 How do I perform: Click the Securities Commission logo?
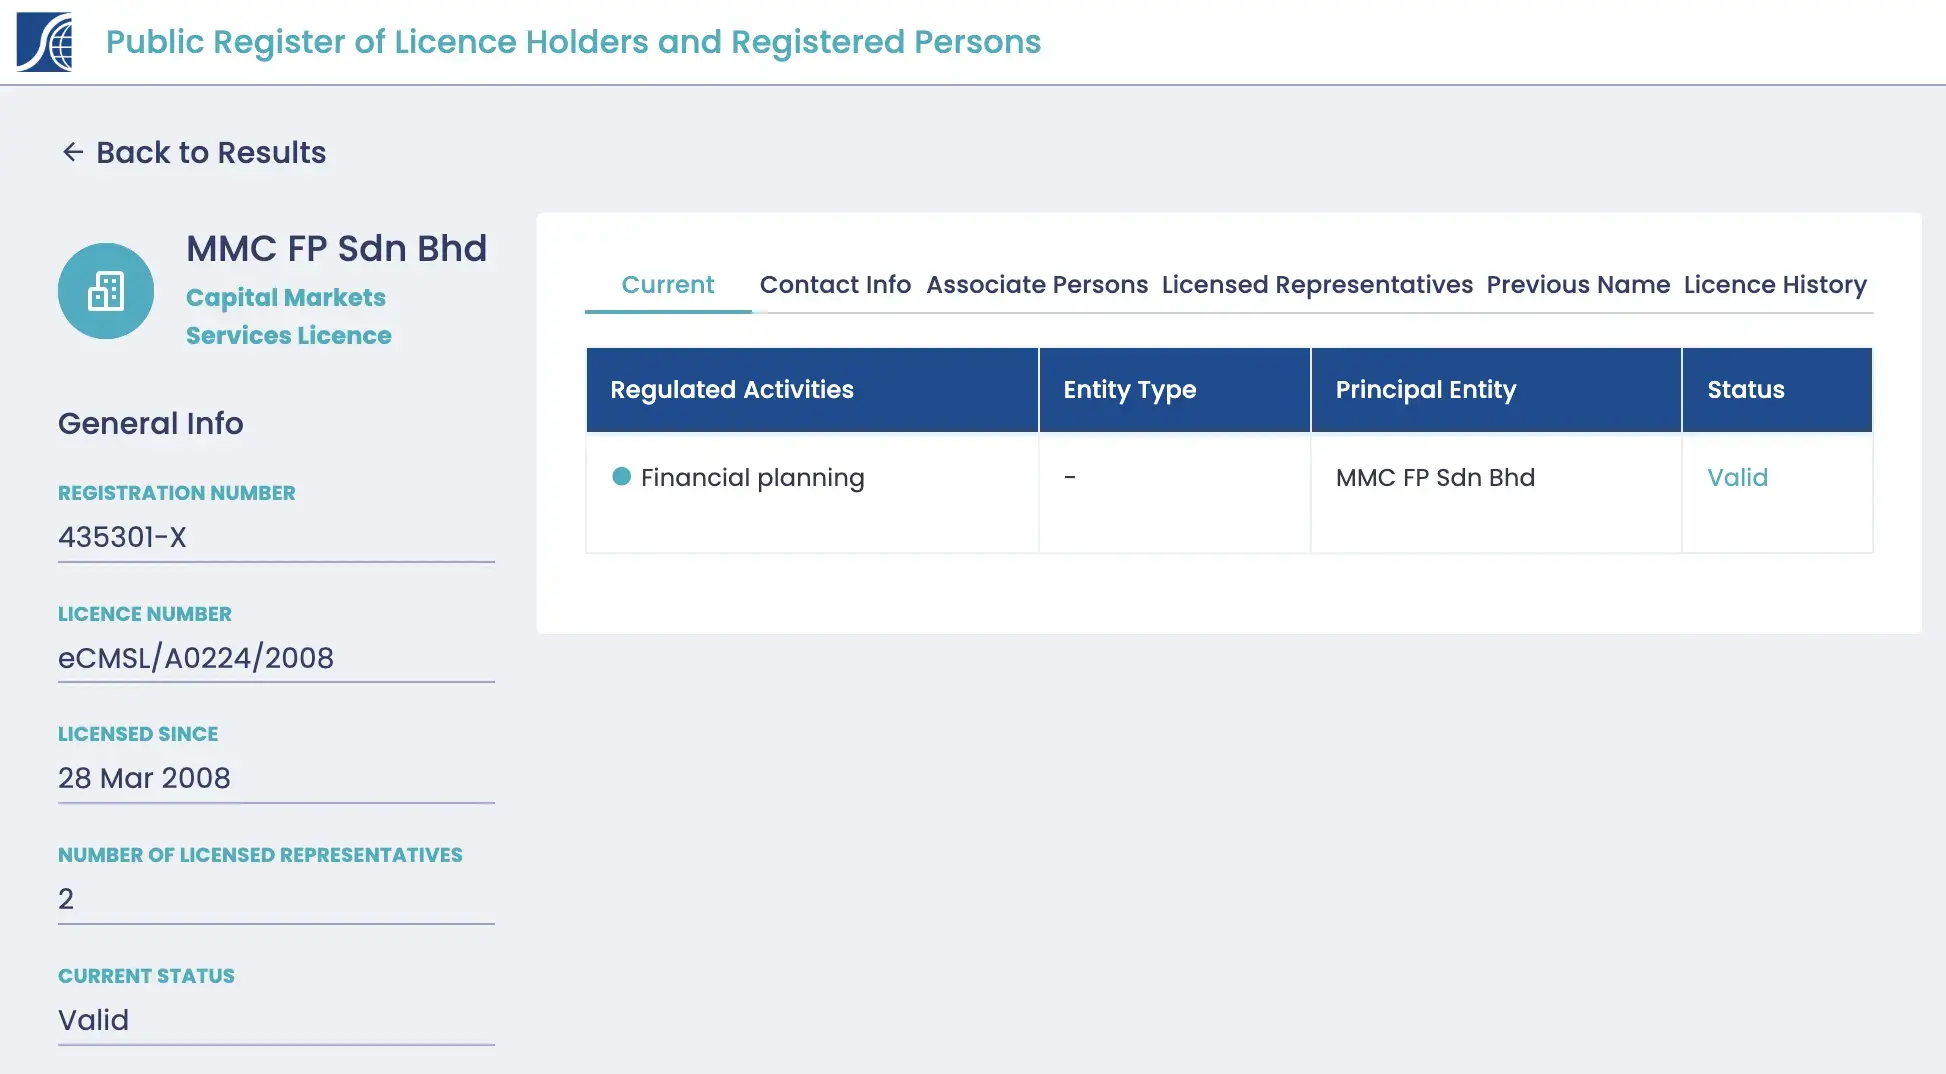[45, 43]
